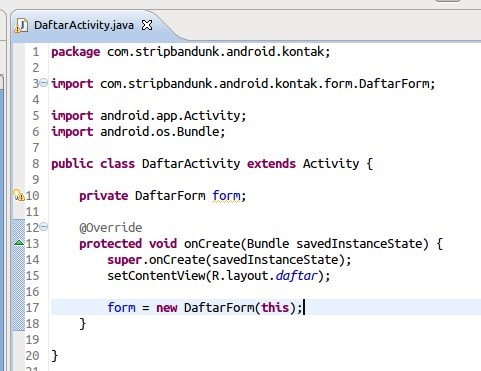Collapse the onCreate method fold on line 12
Viewport: 481px width, 371px height.
[44, 227]
